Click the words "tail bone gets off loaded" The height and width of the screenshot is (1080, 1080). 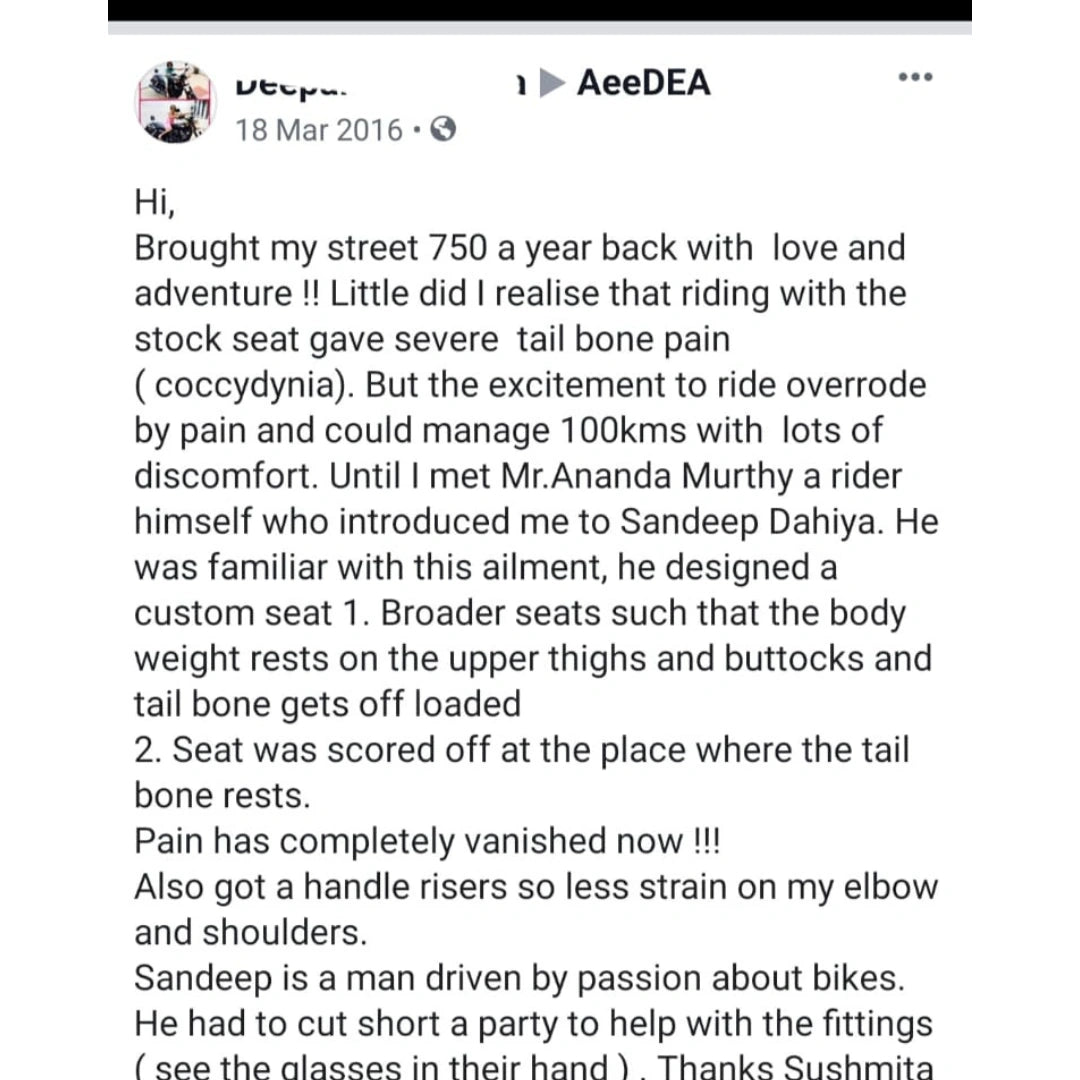point(327,705)
